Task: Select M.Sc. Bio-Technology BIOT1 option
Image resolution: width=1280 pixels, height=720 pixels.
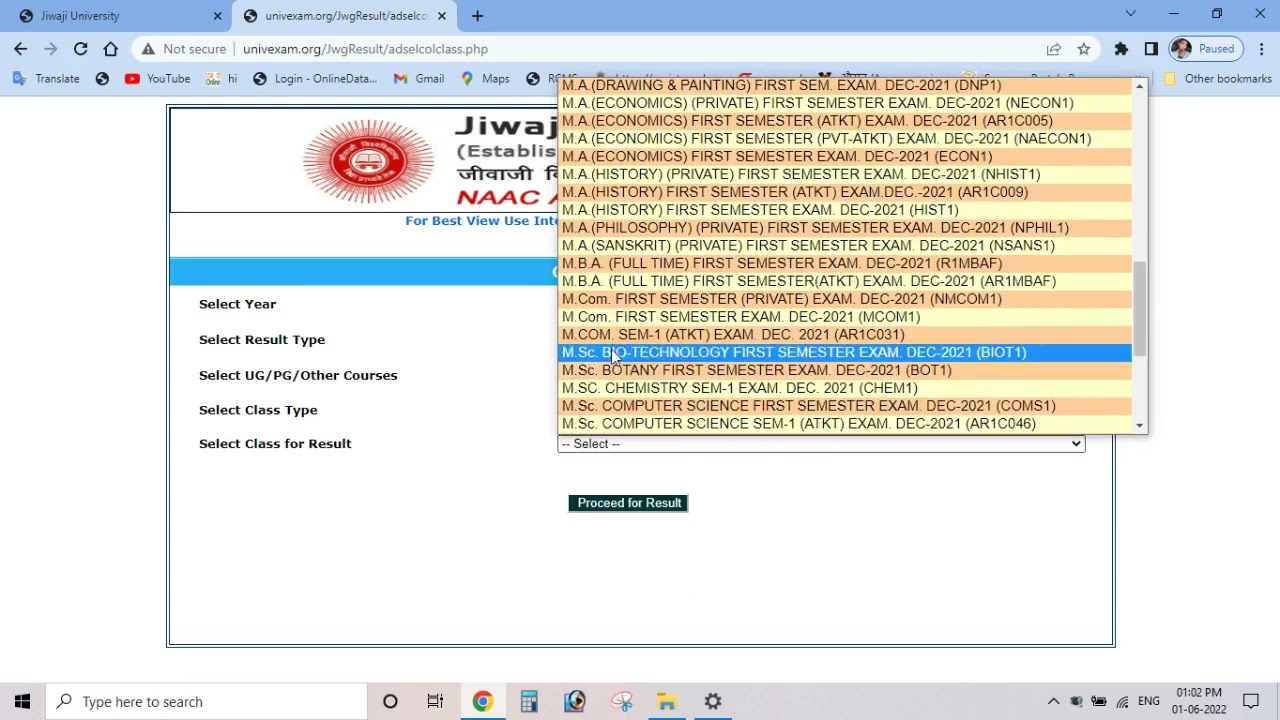Action: click(845, 352)
